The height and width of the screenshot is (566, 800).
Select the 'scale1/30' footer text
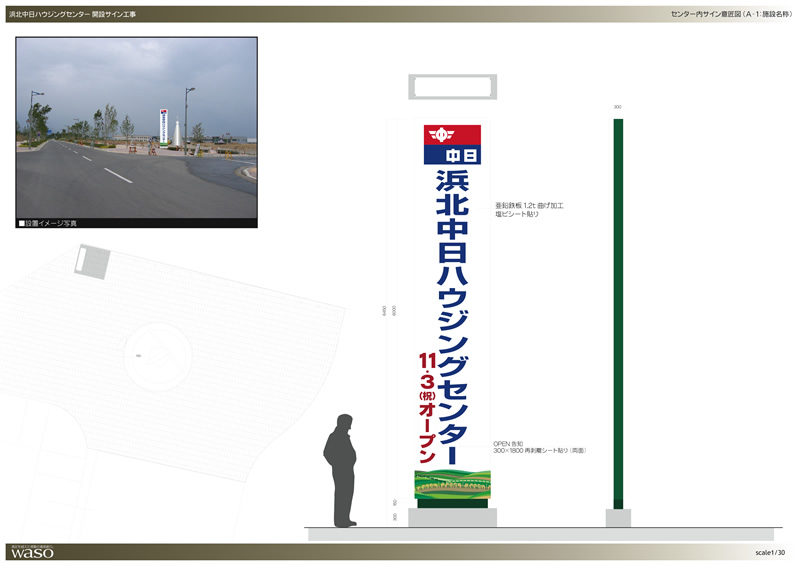pos(770,553)
